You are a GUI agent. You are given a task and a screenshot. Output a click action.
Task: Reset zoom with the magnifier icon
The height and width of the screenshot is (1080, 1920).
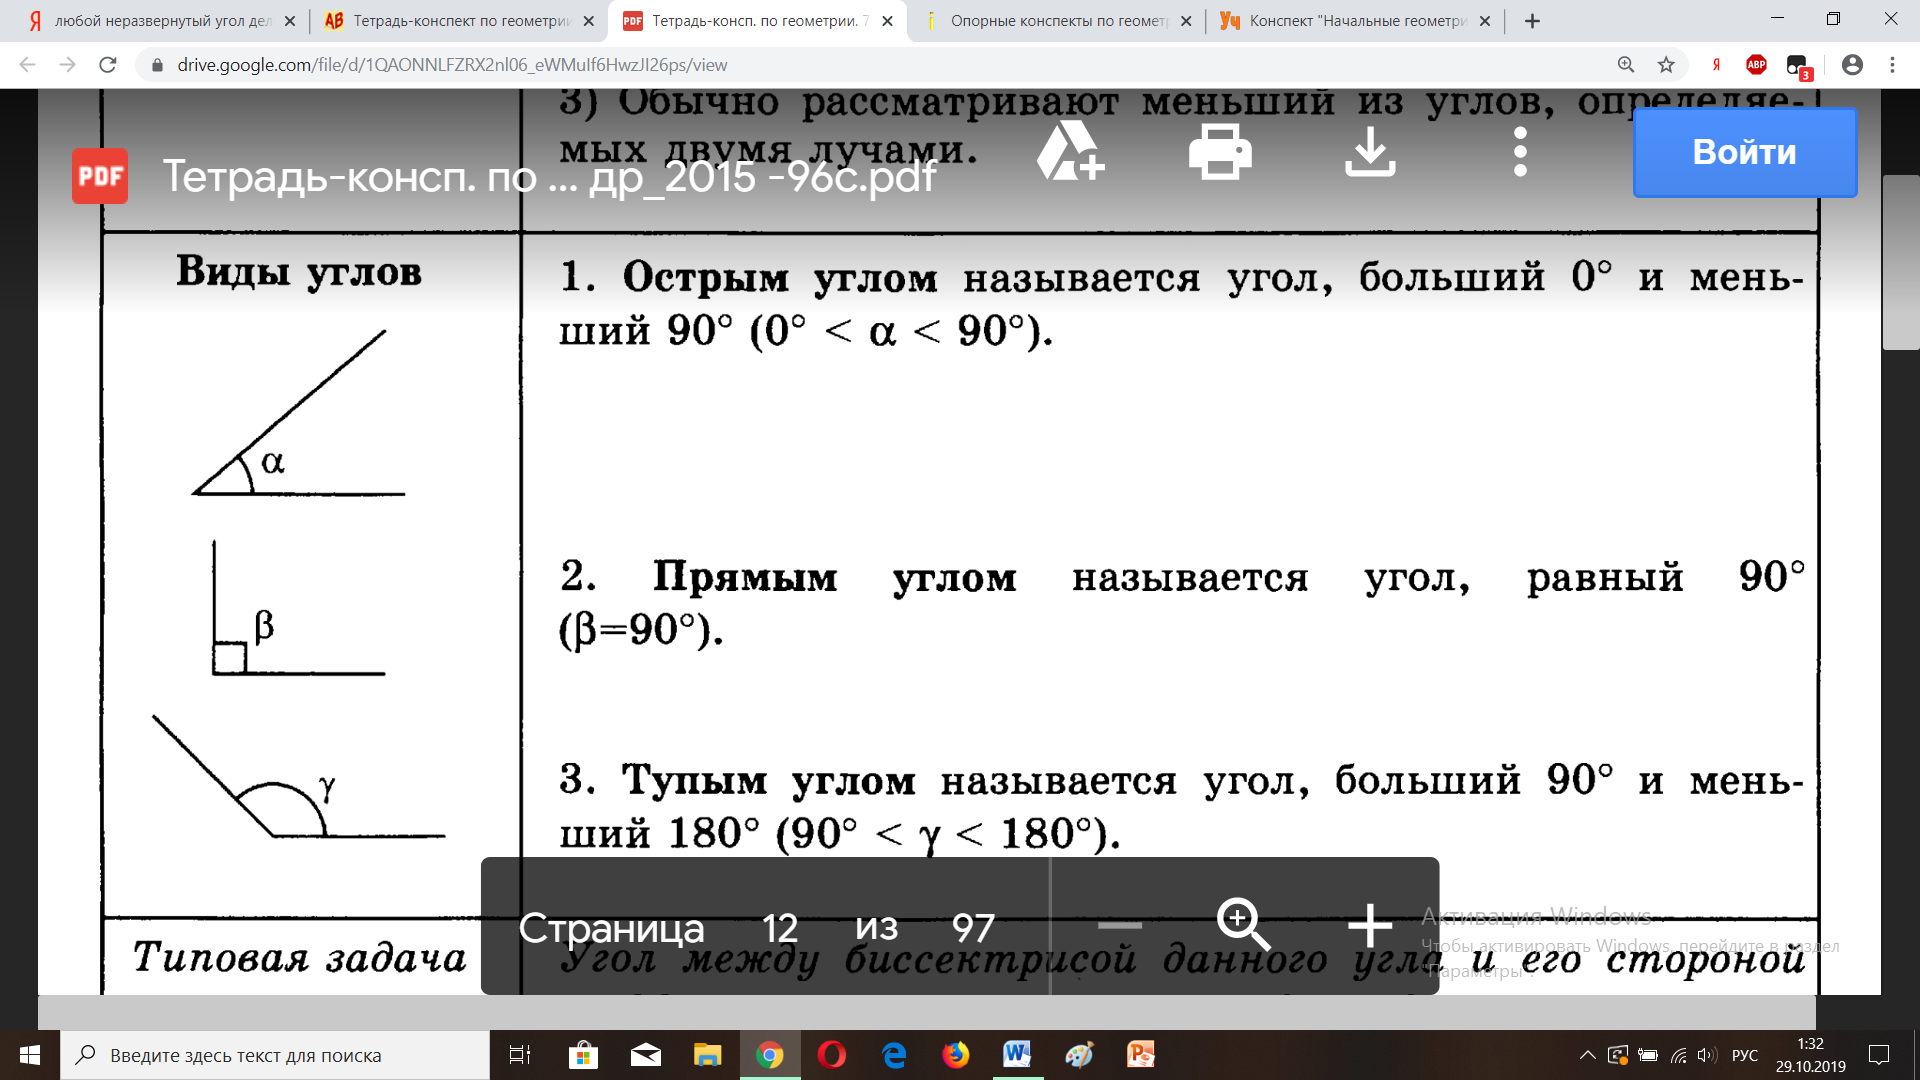(x=1243, y=924)
